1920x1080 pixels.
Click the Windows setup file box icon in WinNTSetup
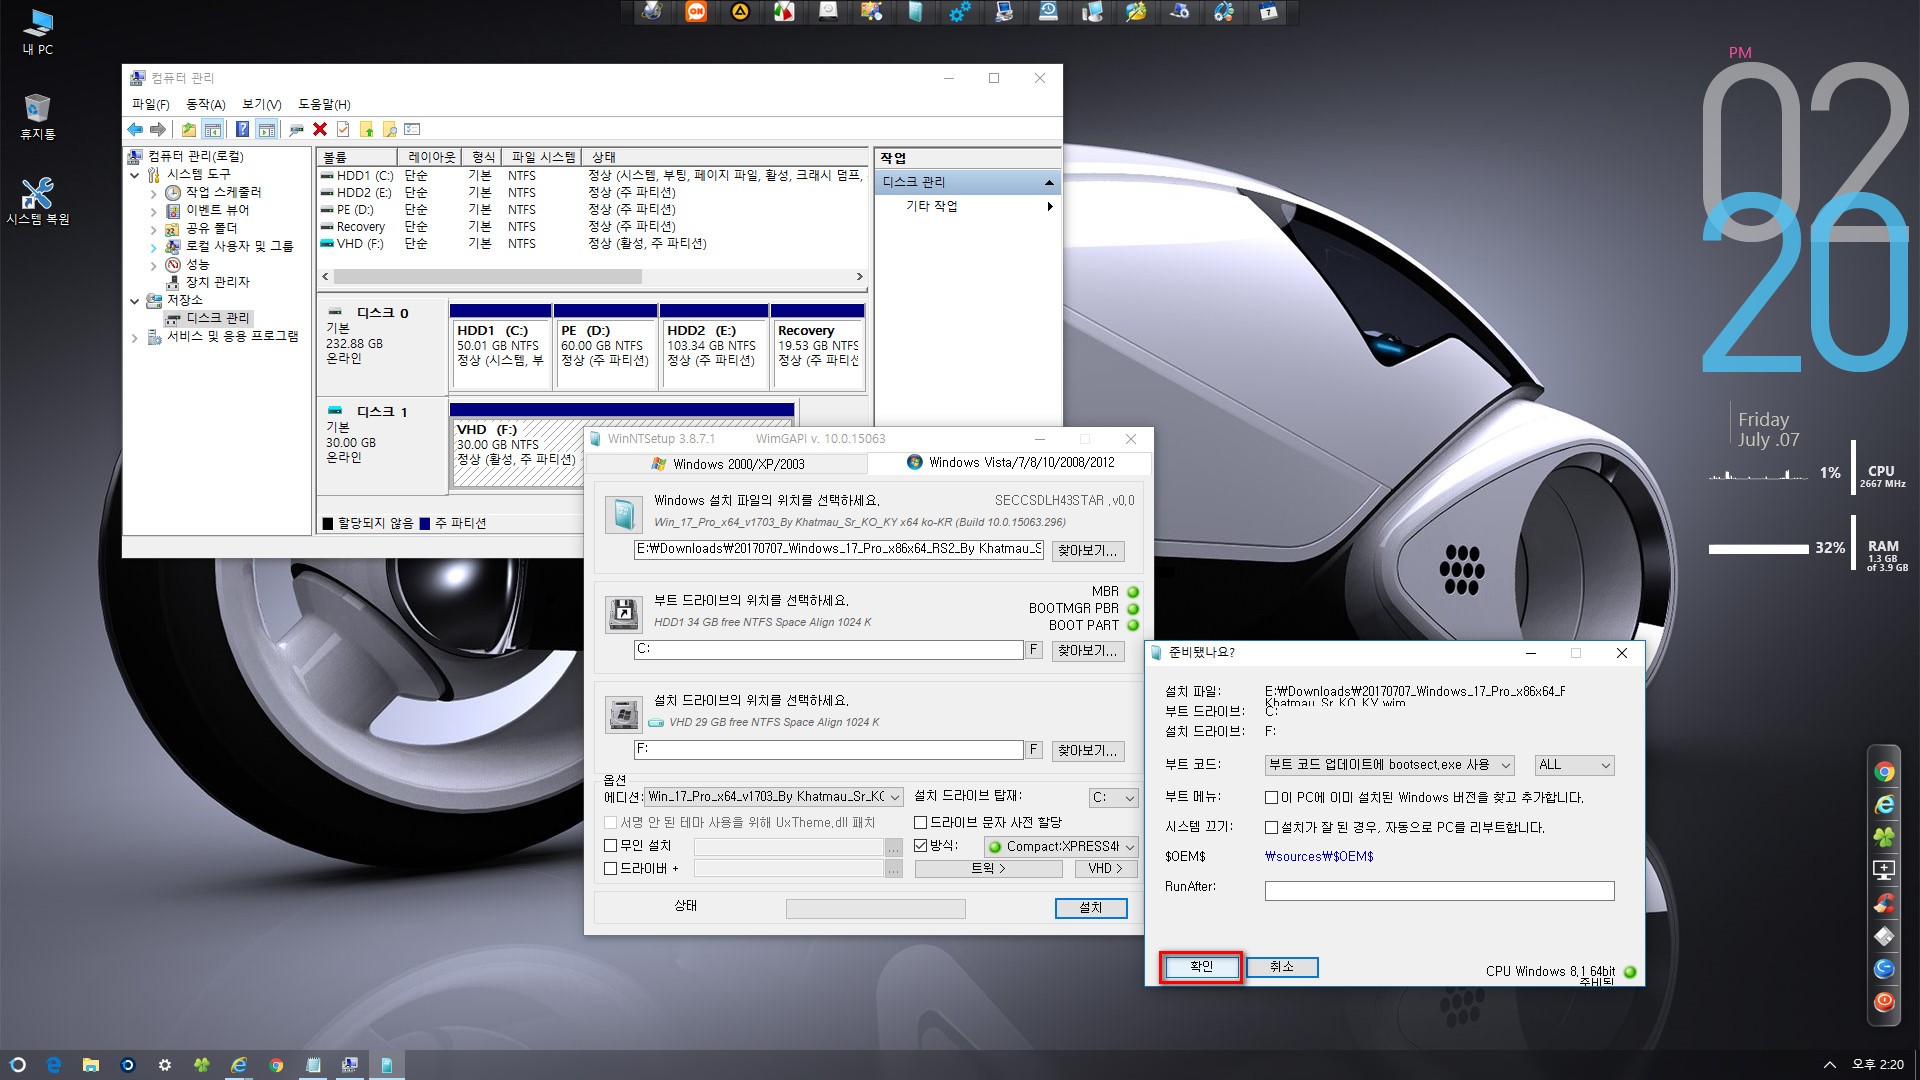(x=624, y=514)
